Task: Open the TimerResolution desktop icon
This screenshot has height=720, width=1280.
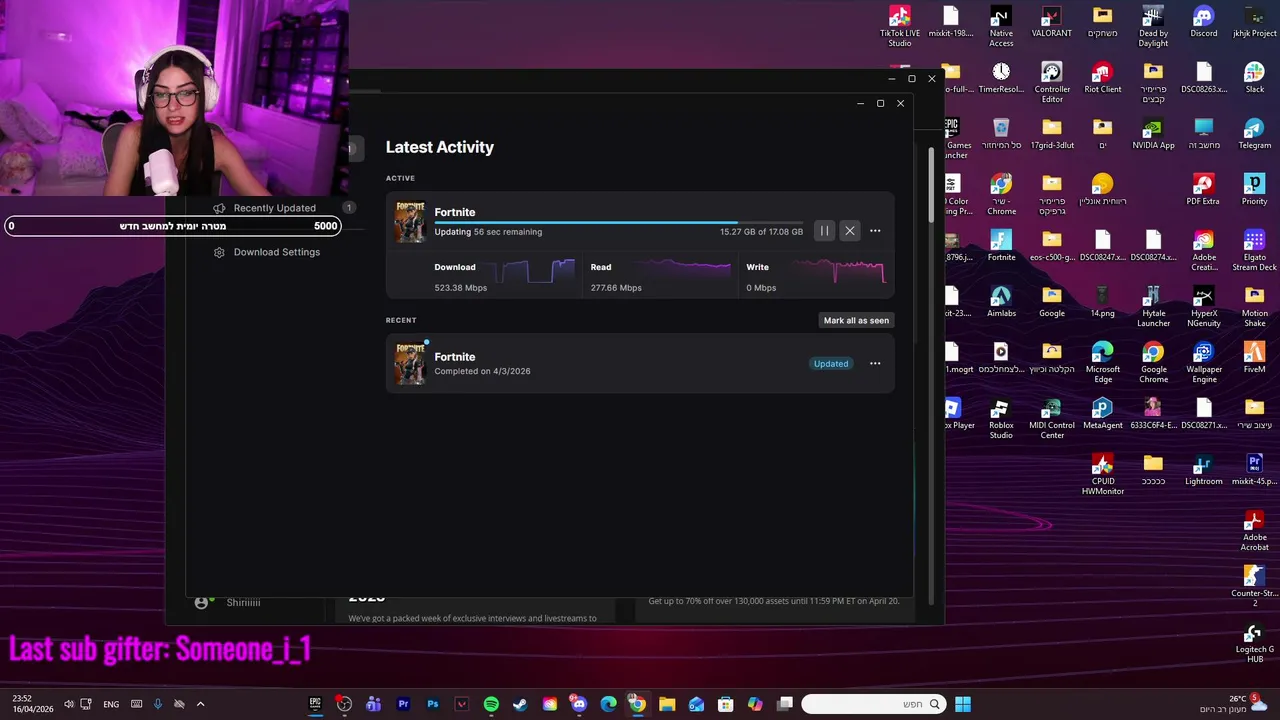Action: point(1001,78)
